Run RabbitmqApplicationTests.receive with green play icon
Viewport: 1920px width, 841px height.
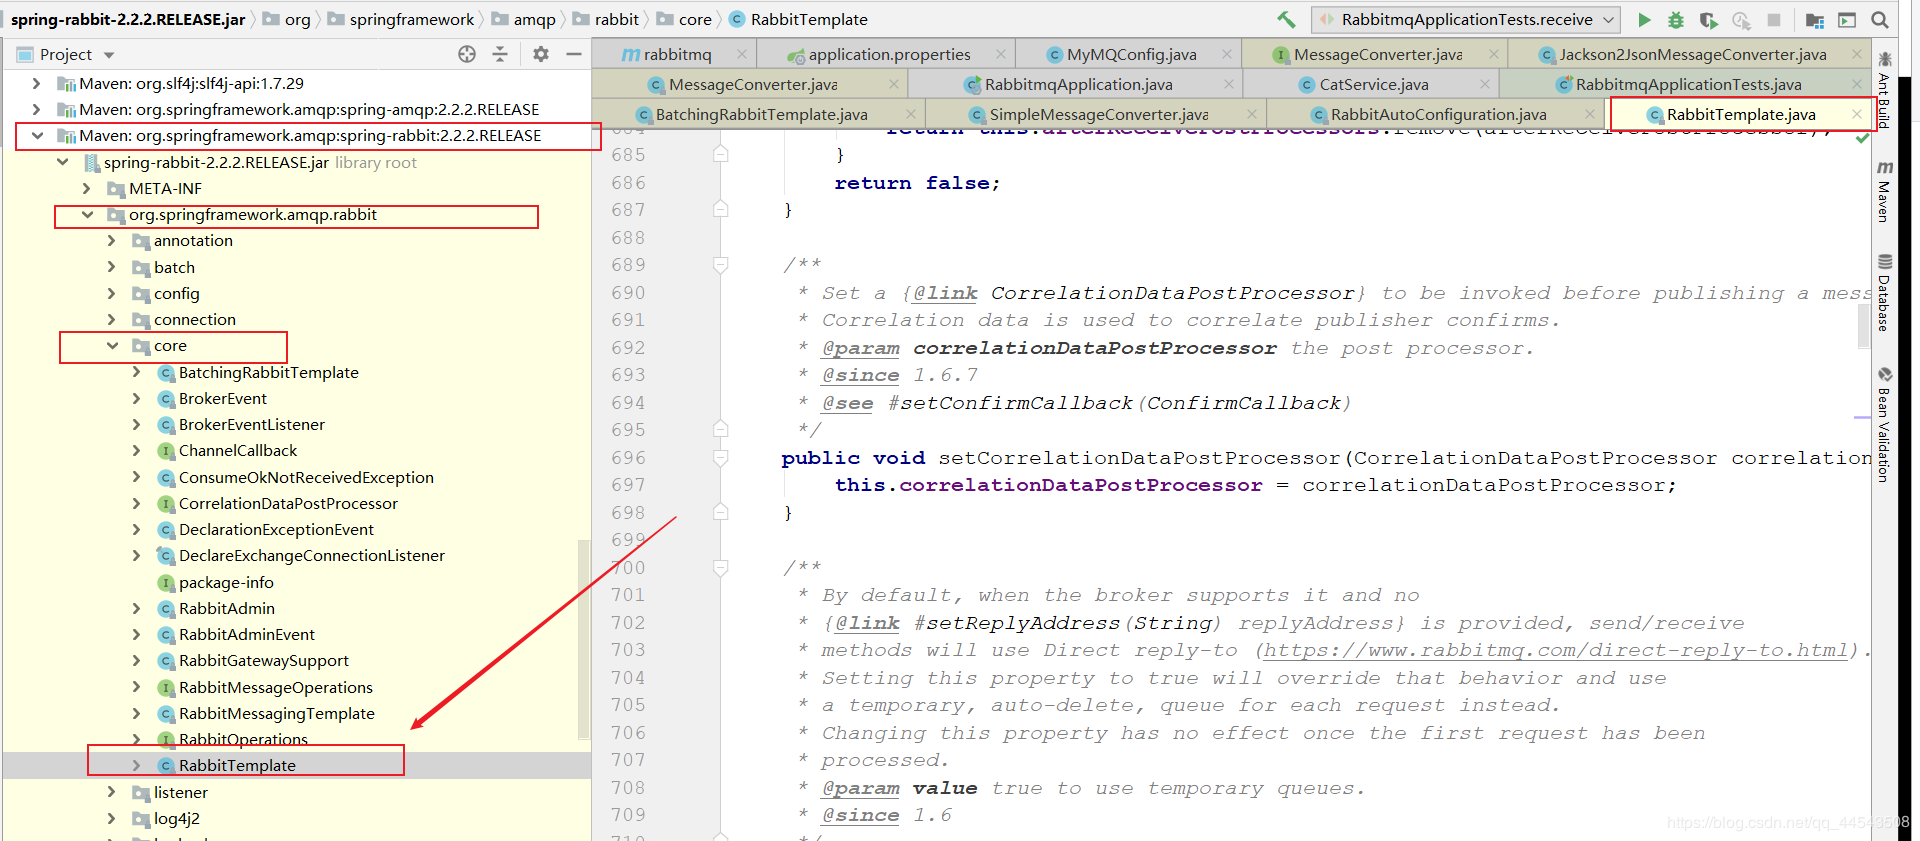tap(1644, 19)
